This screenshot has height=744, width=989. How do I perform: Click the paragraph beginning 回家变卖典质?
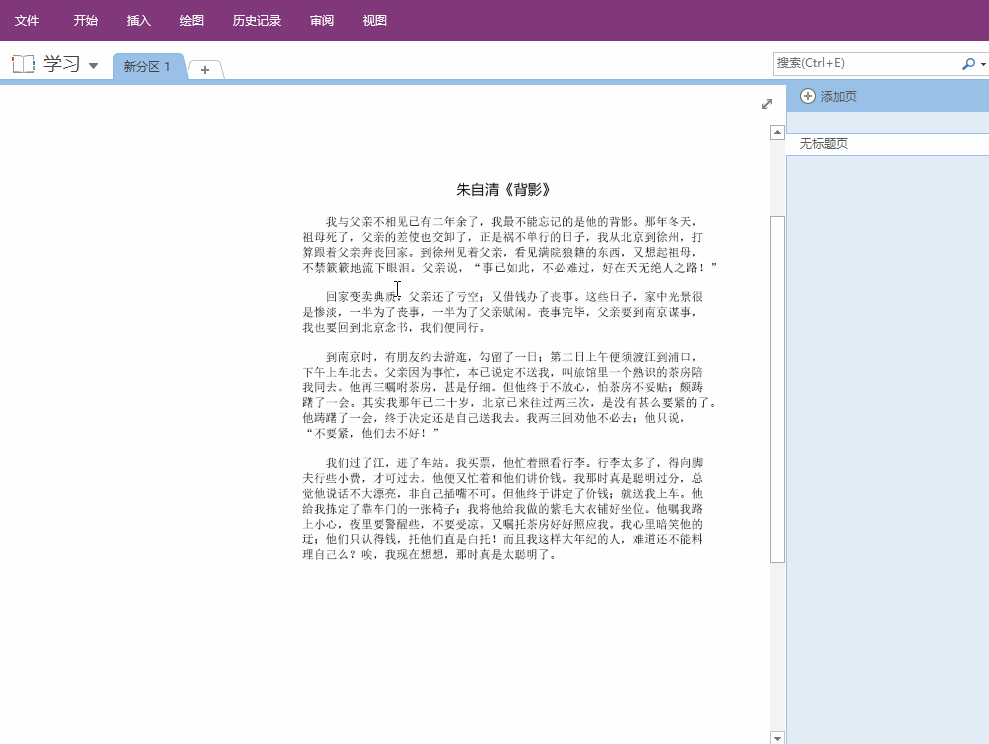[503, 312]
